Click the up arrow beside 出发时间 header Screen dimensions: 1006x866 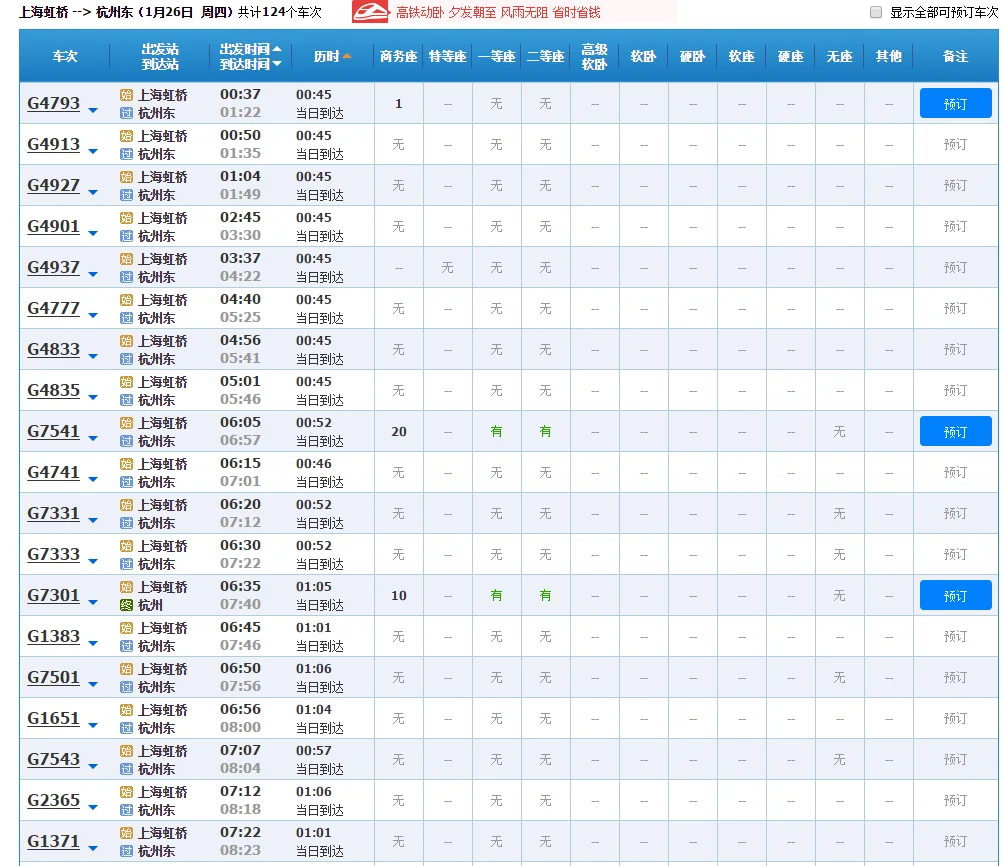(277, 49)
